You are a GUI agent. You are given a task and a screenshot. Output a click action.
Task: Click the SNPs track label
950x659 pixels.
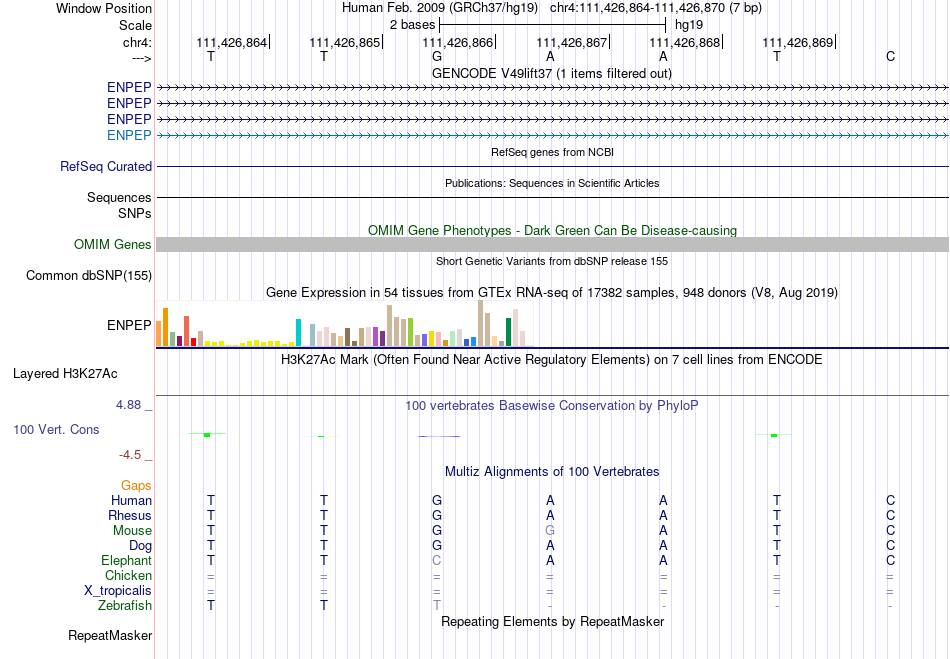coord(135,213)
